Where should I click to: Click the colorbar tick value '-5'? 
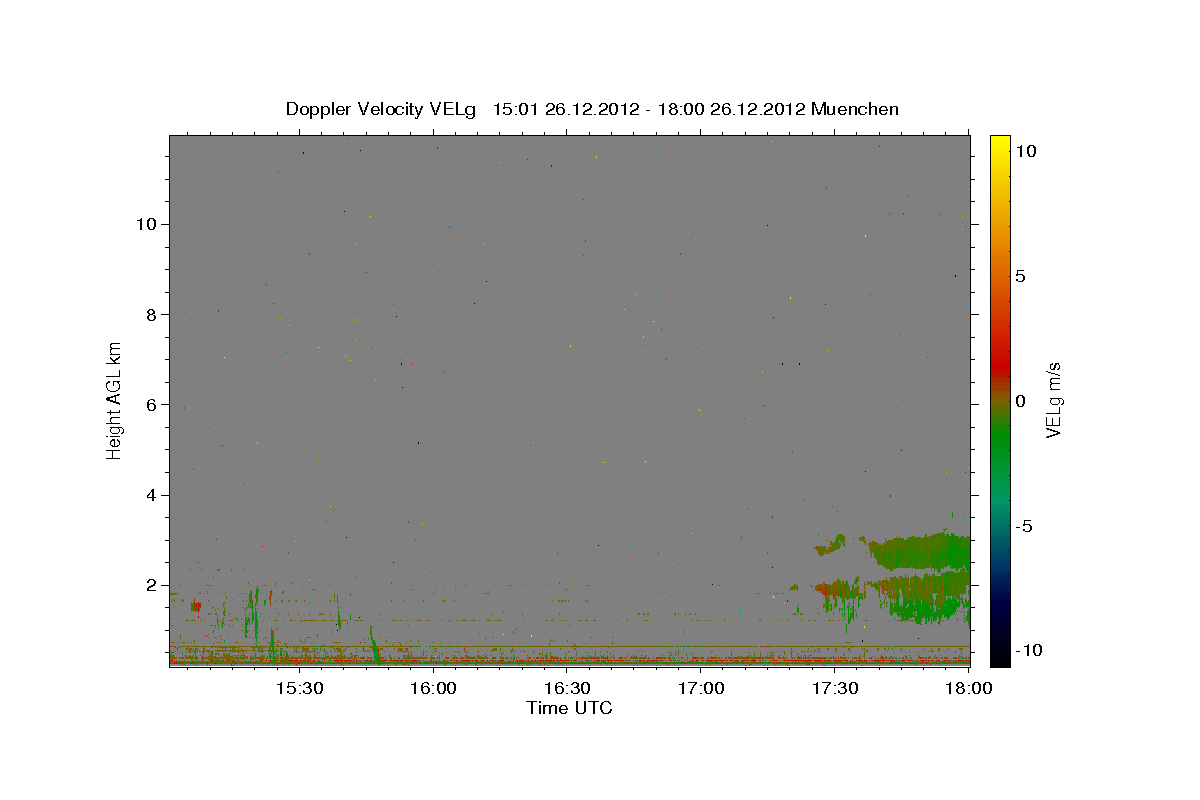click(1024, 526)
